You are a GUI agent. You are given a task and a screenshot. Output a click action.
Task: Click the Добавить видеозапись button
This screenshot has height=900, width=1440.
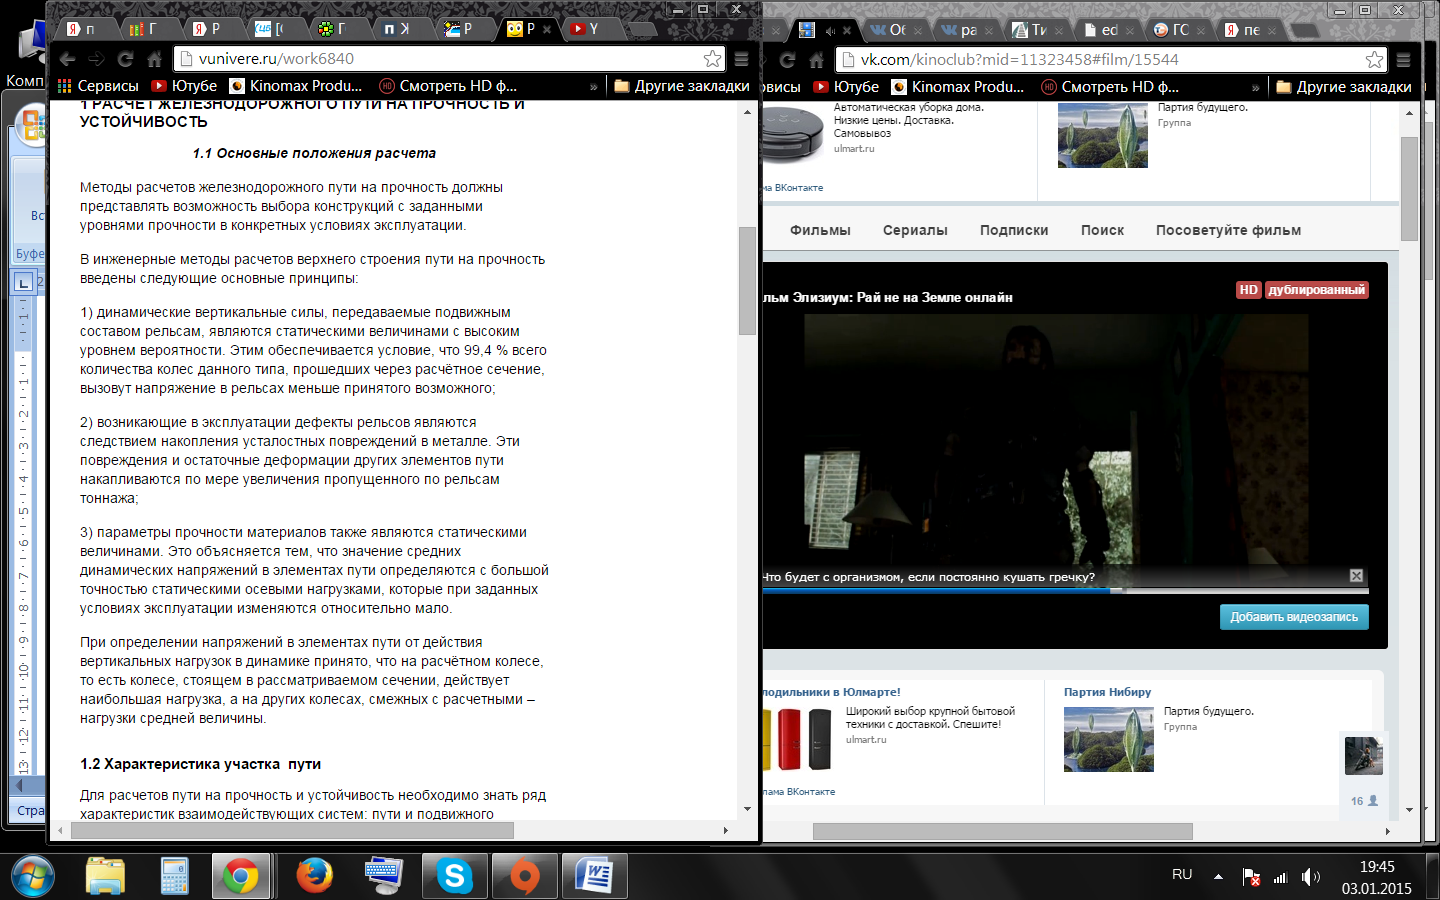1293,617
